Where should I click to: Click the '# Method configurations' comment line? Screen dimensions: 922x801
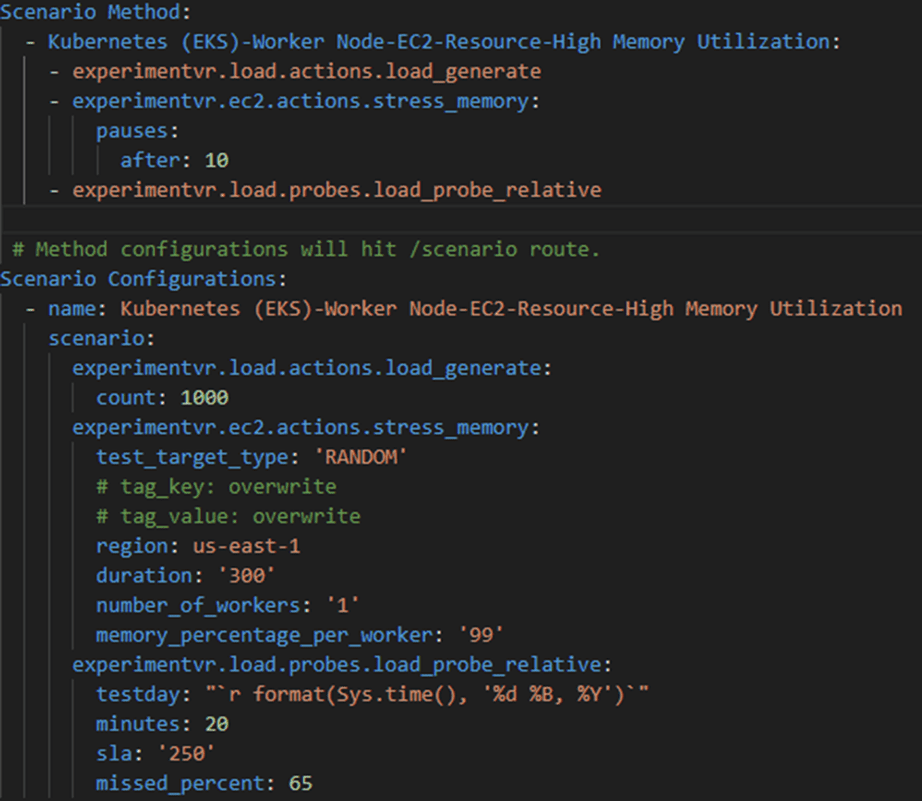tap(306, 250)
